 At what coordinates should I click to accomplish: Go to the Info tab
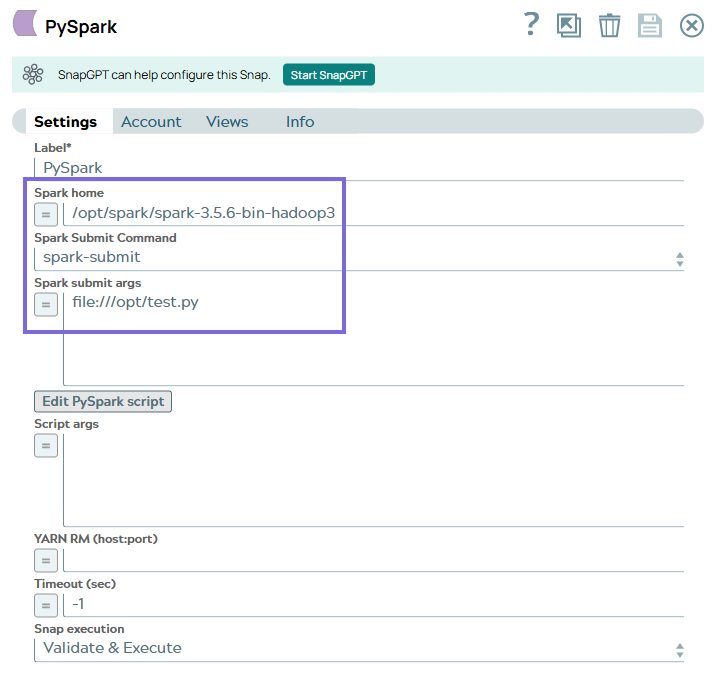[300, 122]
